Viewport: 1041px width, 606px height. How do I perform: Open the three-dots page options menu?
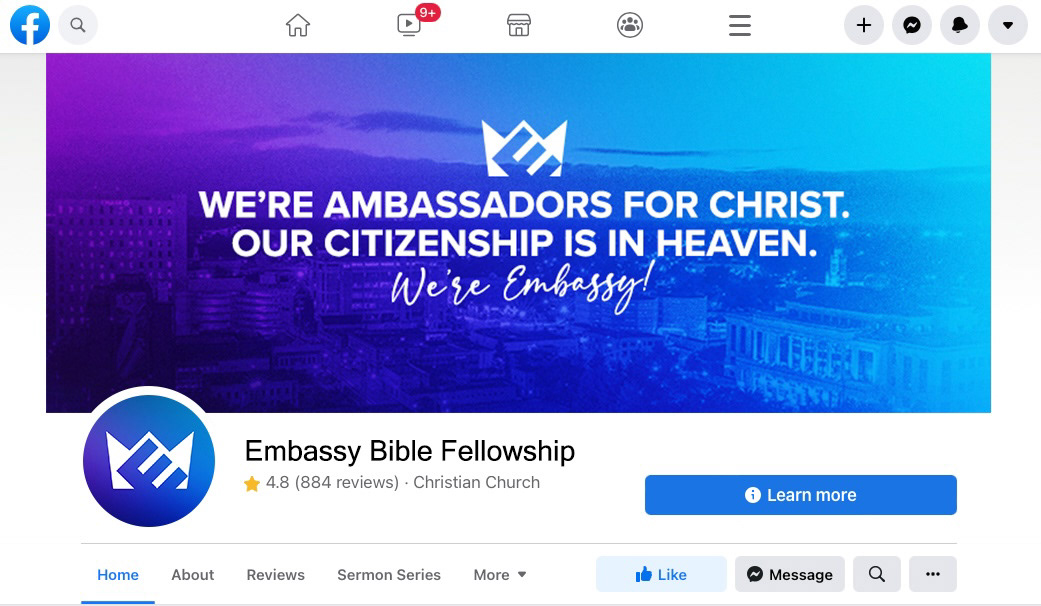pyautogui.click(x=933, y=574)
